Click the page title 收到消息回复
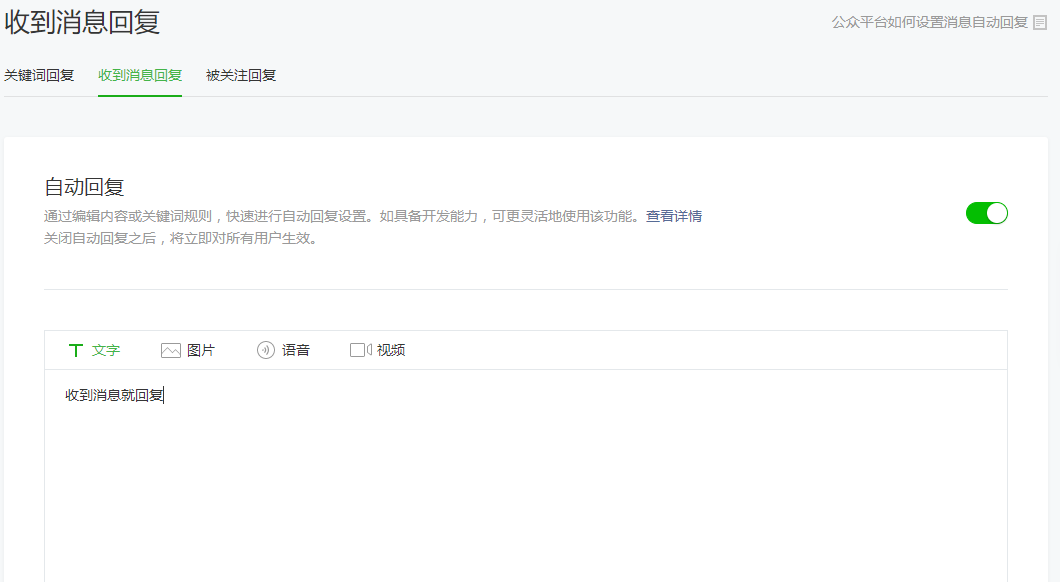 point(82,22)
